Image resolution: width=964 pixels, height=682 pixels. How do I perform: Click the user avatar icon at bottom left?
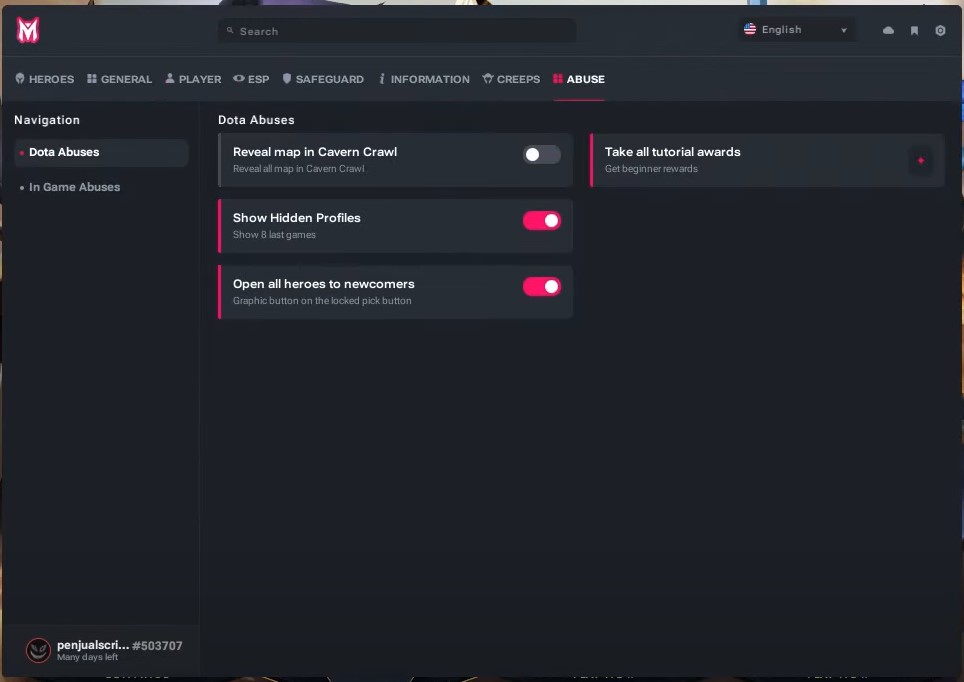pos(38,650)
